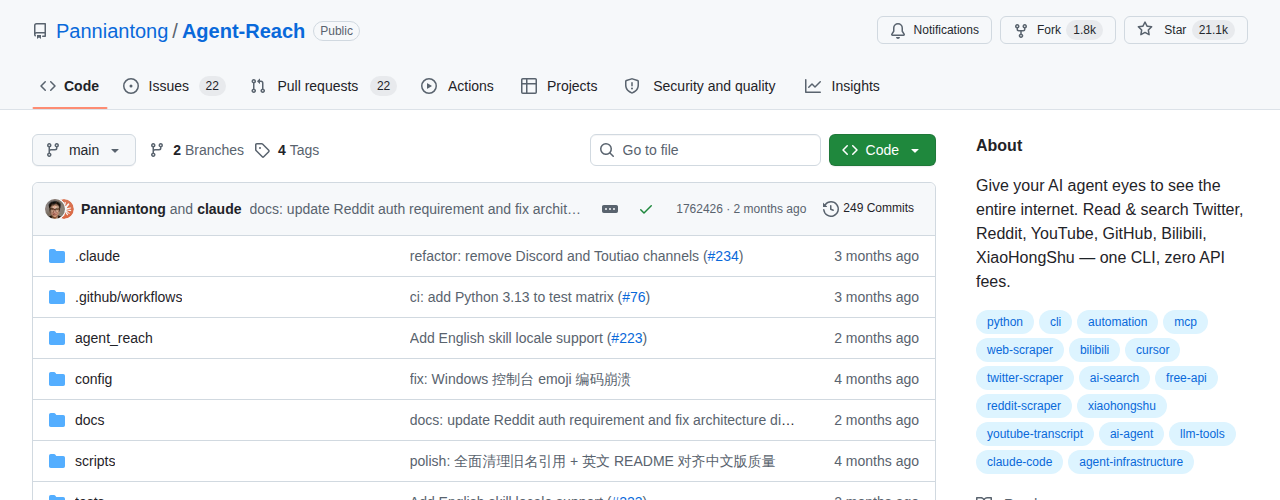Select the cli topic tag
Screen dimensions: 1280x500
(1055, 322)
